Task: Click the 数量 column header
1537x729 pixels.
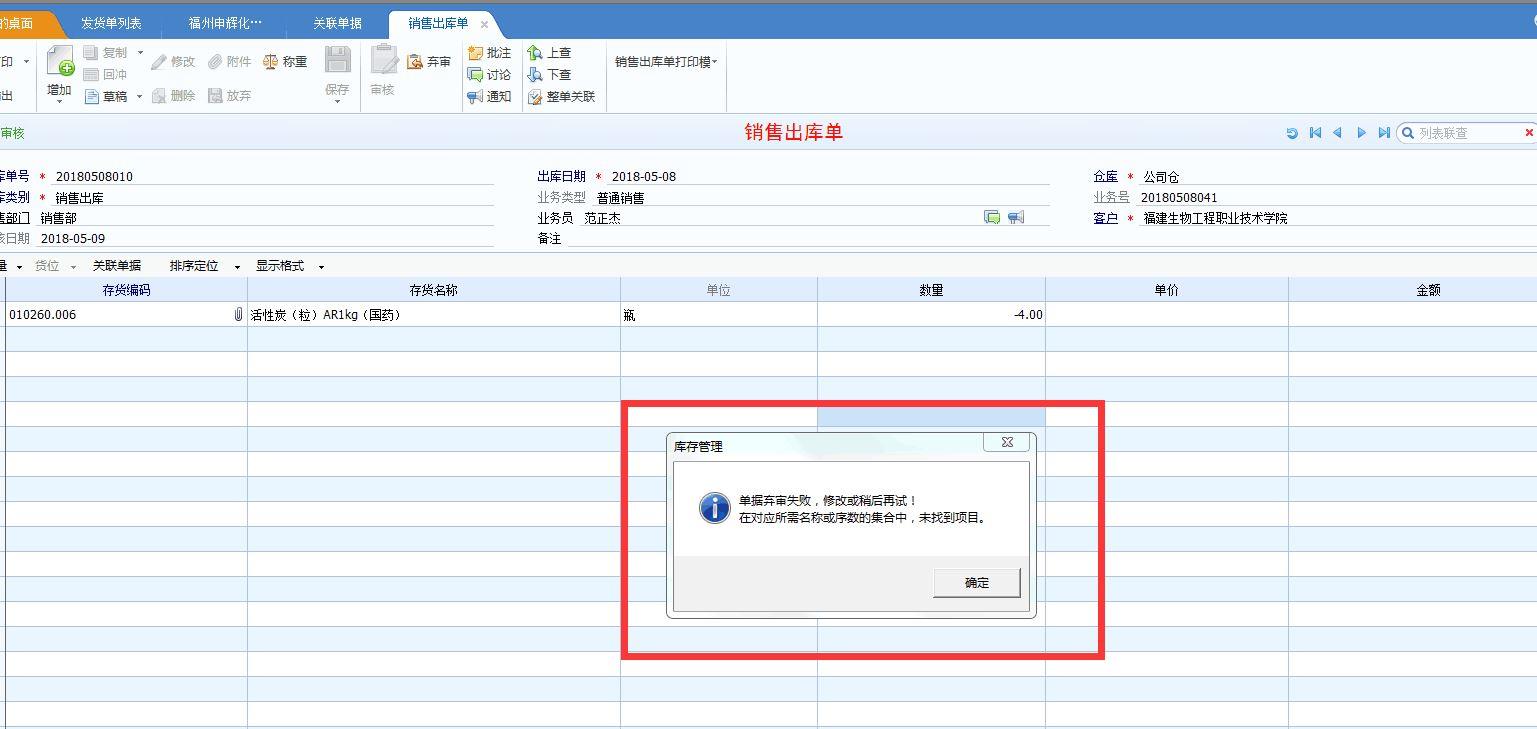Action: pyautogui.click(x=931, y=290)
